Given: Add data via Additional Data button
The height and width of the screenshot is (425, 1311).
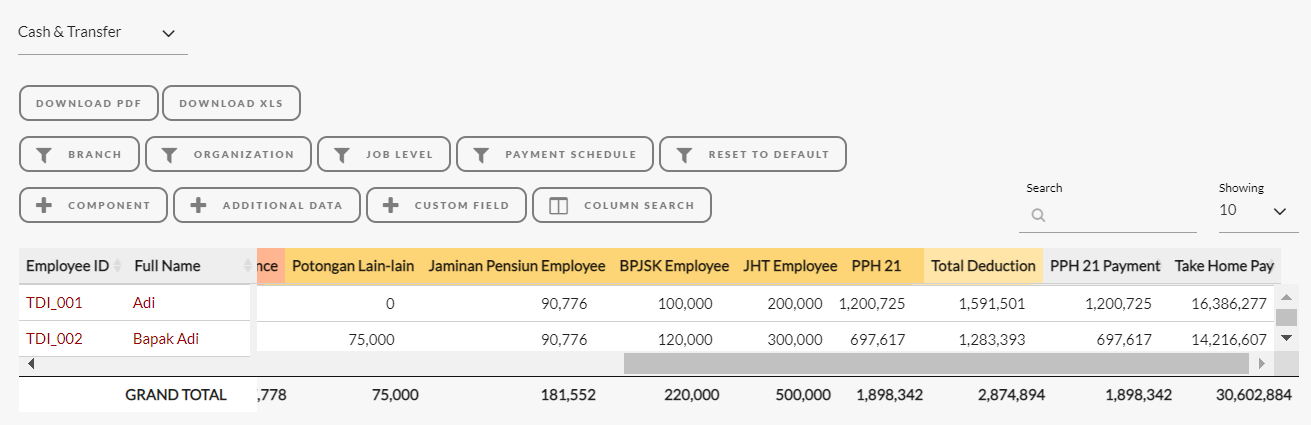Looking at the screenshot, I should pyautogui.click(x=266, y=205).
